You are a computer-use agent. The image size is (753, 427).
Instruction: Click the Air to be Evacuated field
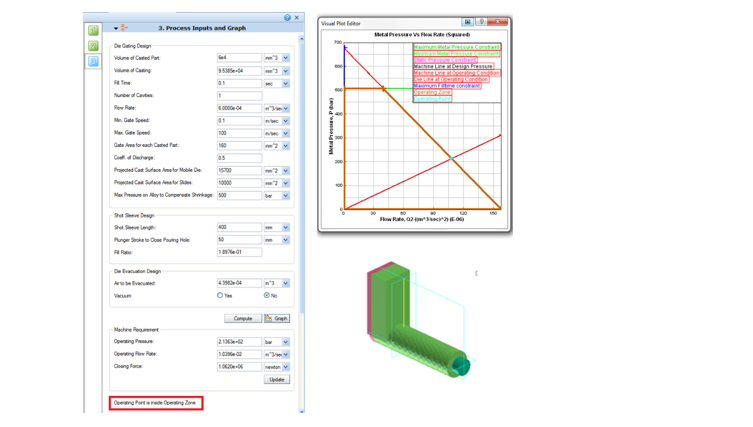[x=239, y=283]
